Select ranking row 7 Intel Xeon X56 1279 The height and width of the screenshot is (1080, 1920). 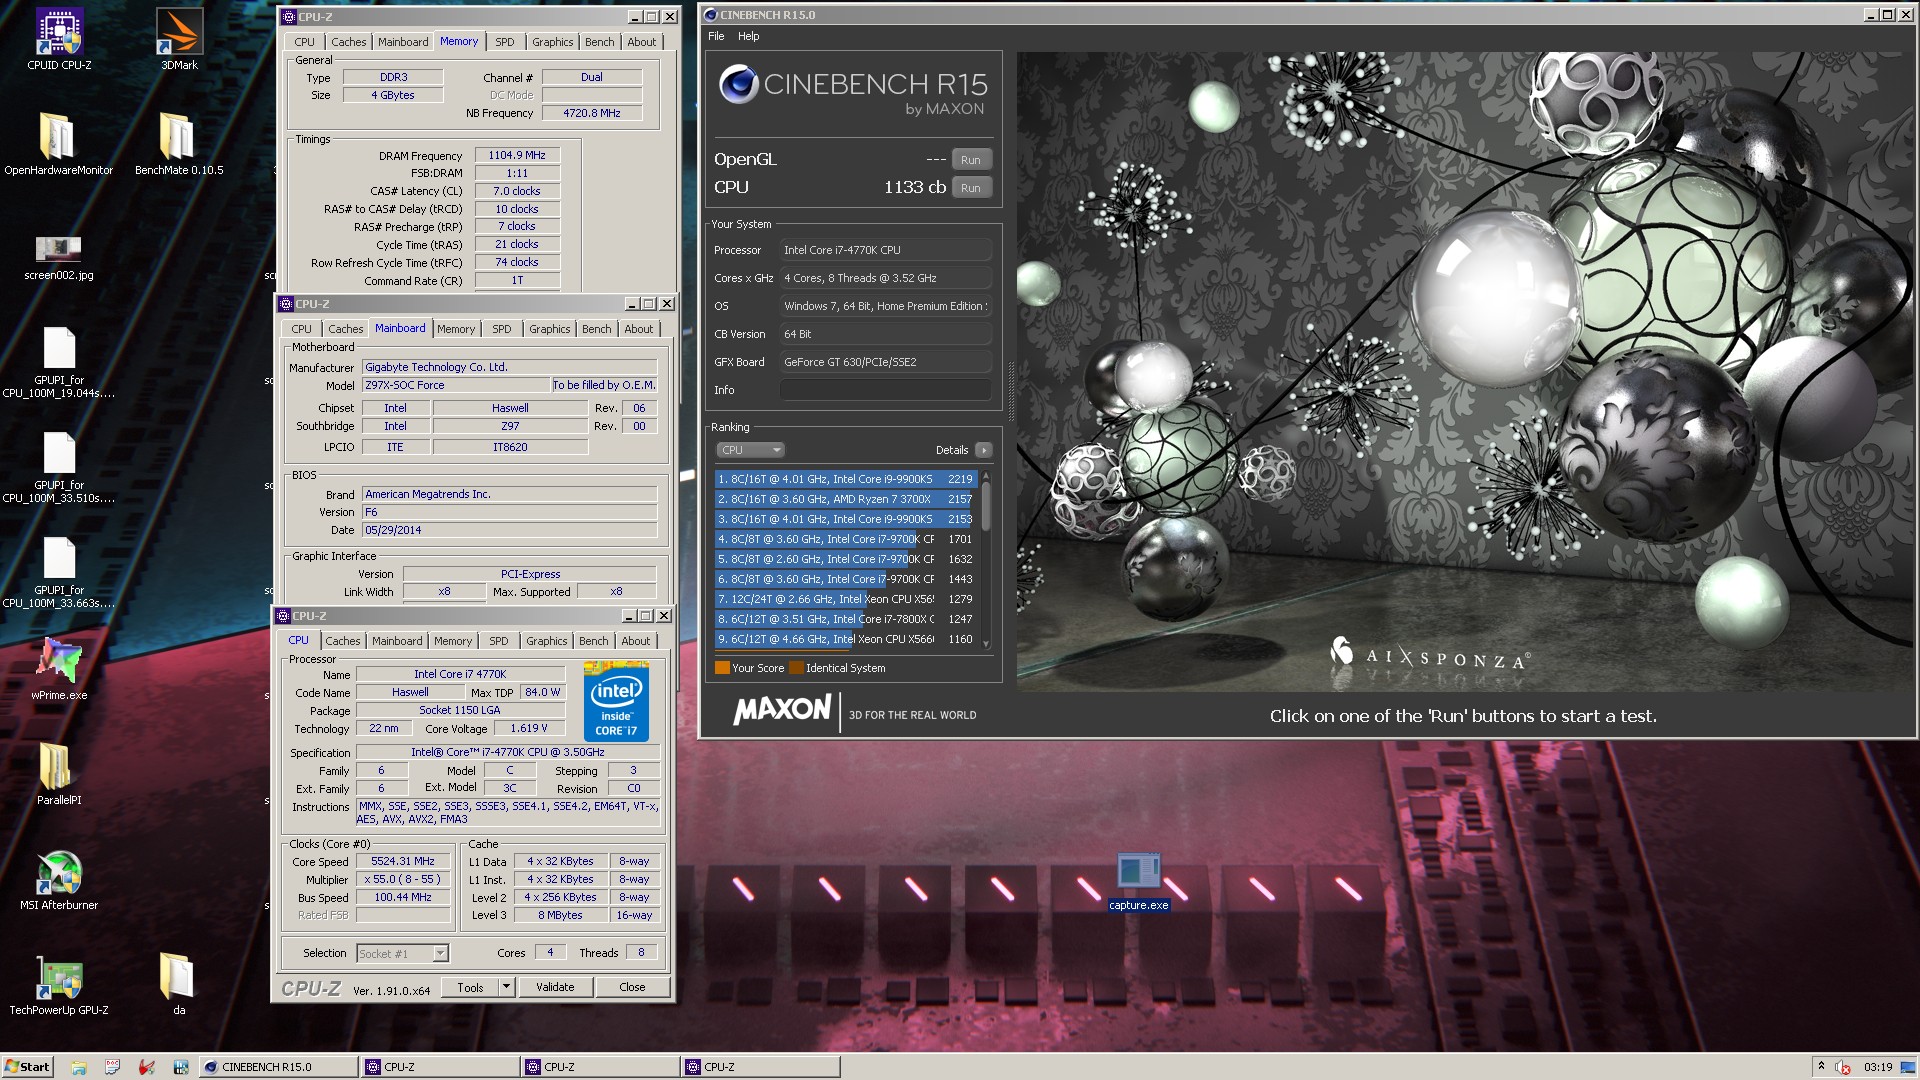(x=846, y=599)
